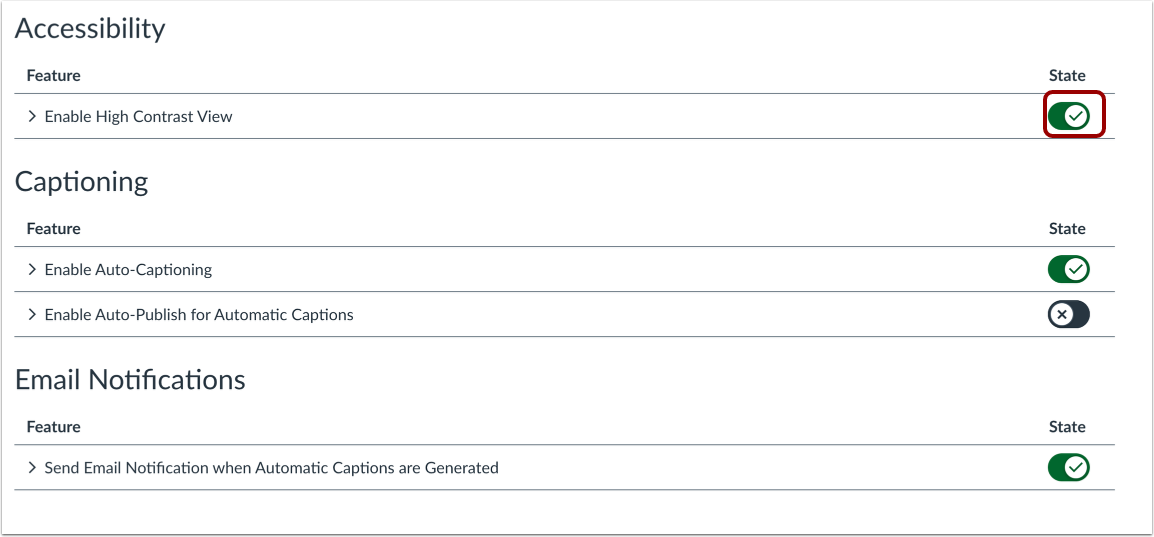Click State column header under Captioning
This screenshot has width=1154, height=537.
pyautogui.click(x=1067, y=229)
